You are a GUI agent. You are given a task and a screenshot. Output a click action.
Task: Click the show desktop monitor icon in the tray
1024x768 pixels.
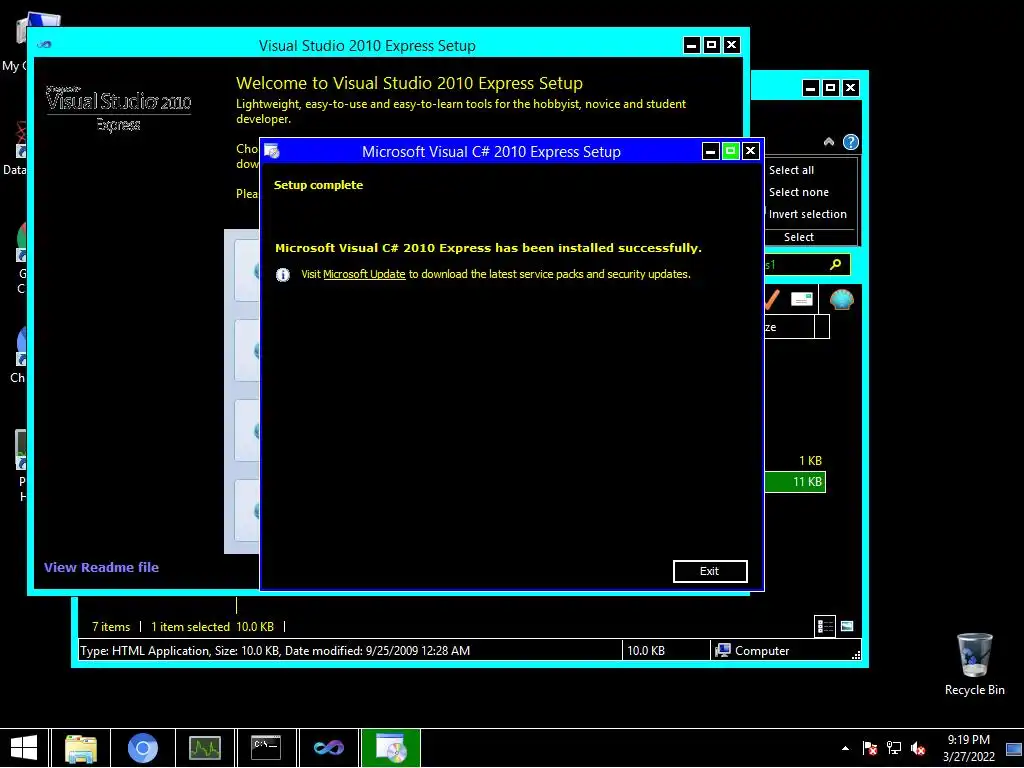click(1014, 748)
